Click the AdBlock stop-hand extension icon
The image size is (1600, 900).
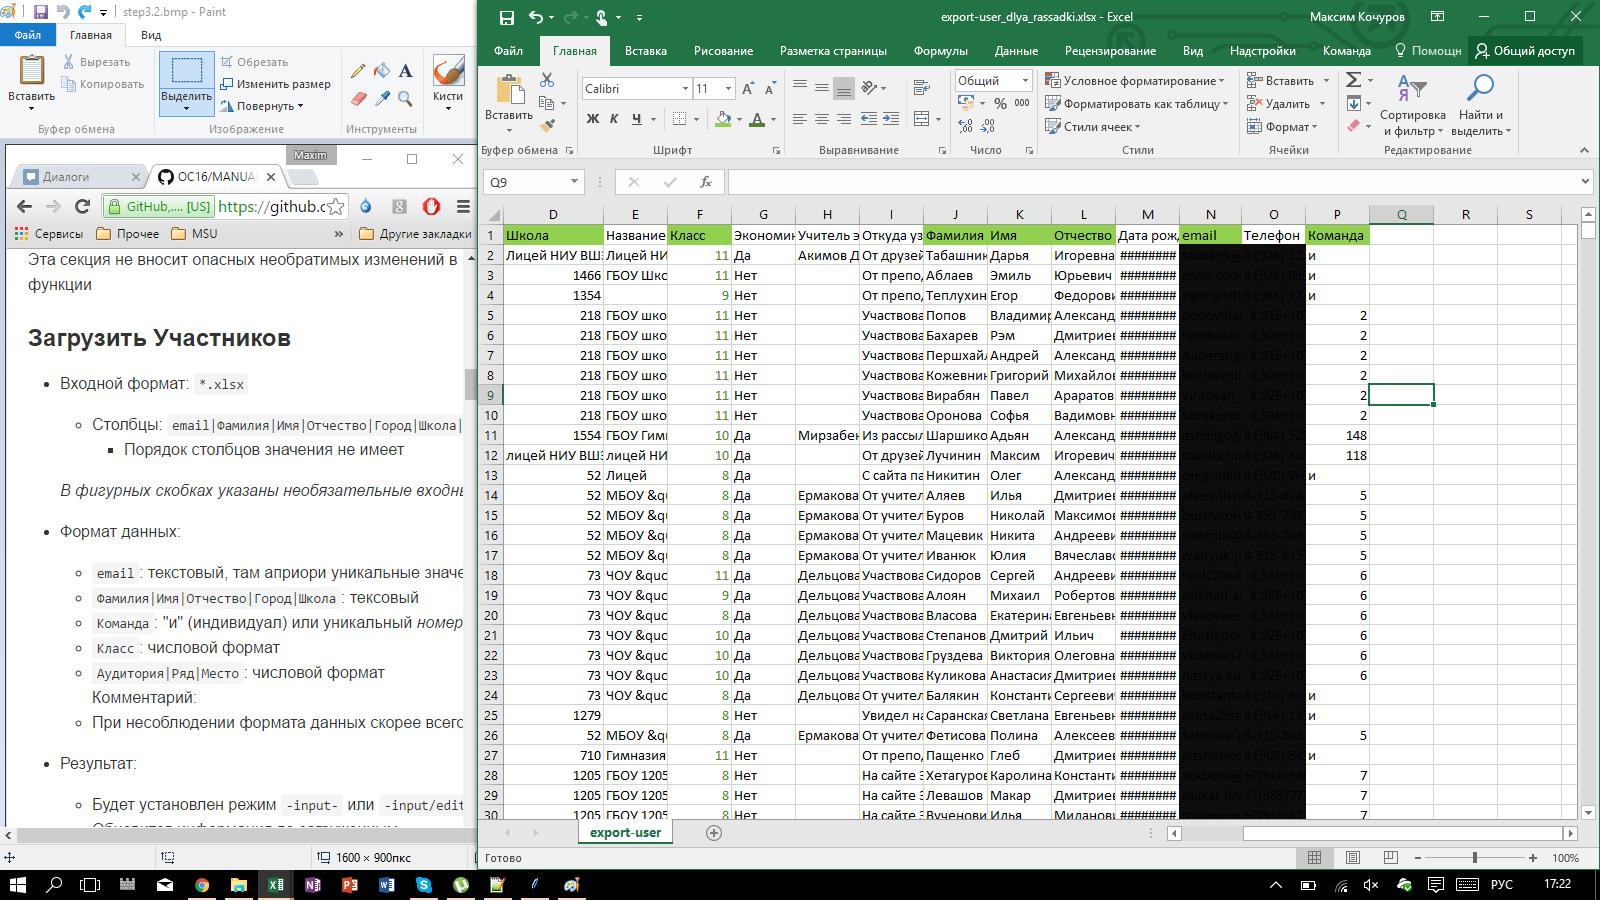431,206
